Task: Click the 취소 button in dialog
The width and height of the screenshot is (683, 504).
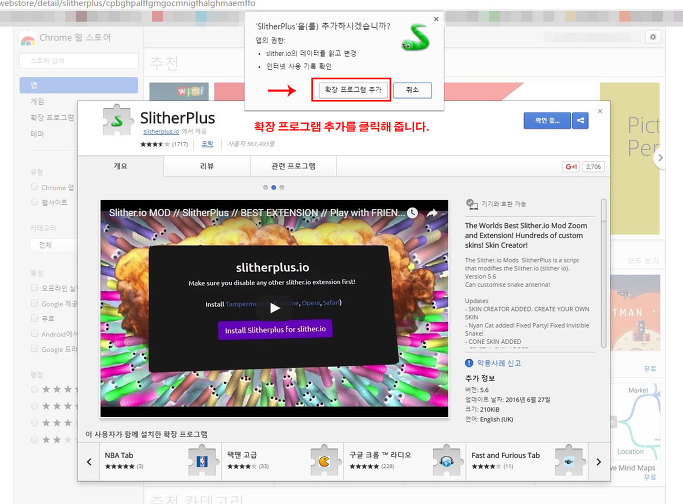Action: point(412,90)
